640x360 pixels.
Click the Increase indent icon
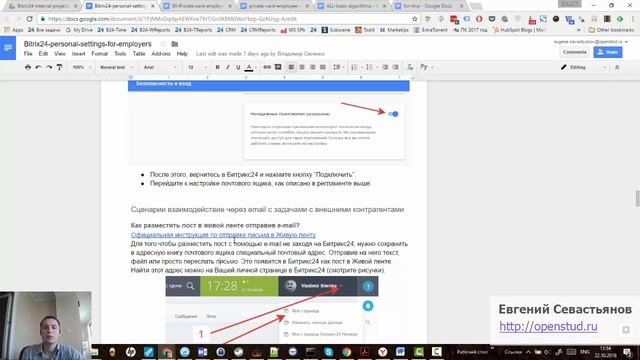(x=396, y=67)
